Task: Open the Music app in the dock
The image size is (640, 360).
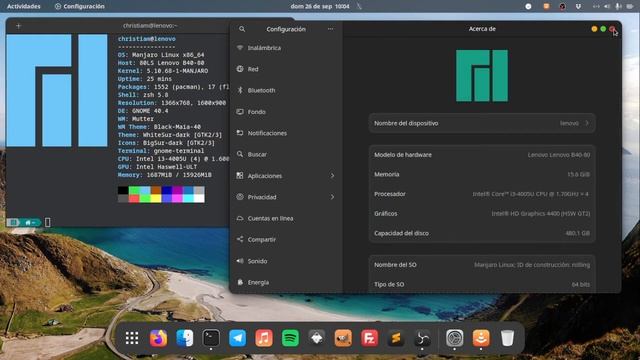Action: 264,338
